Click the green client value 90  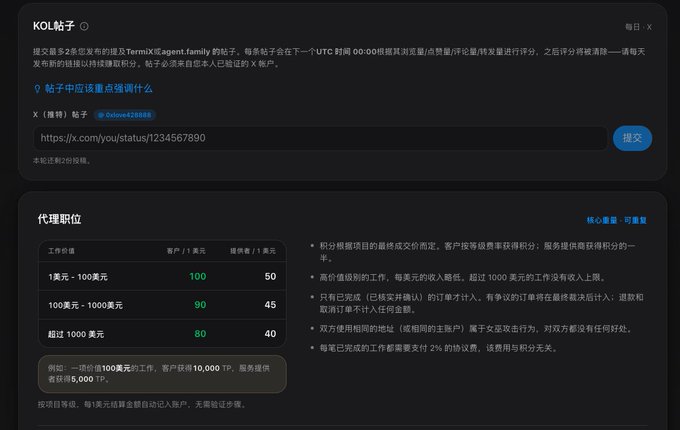pos(200,305)
